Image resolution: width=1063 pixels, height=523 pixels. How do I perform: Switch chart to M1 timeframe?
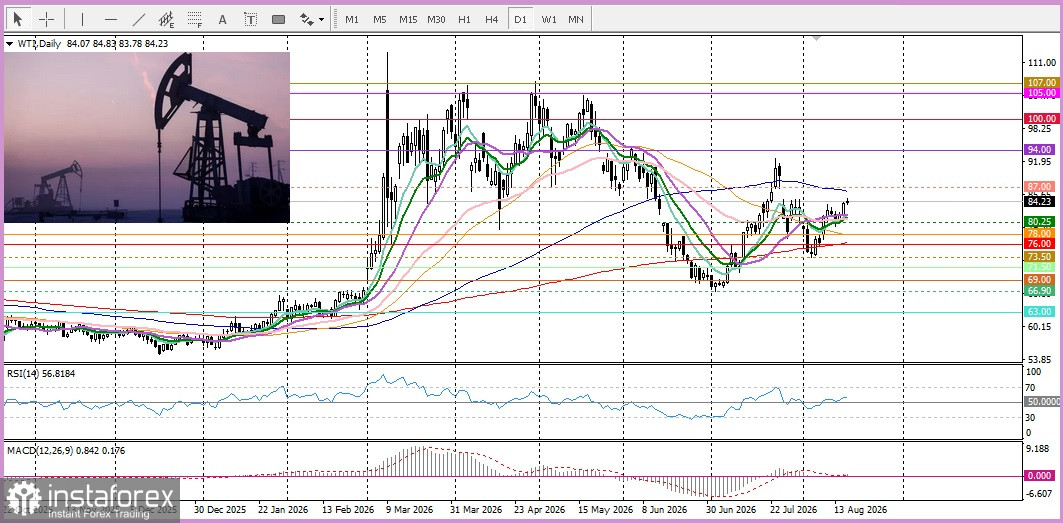tap(352, 19)
